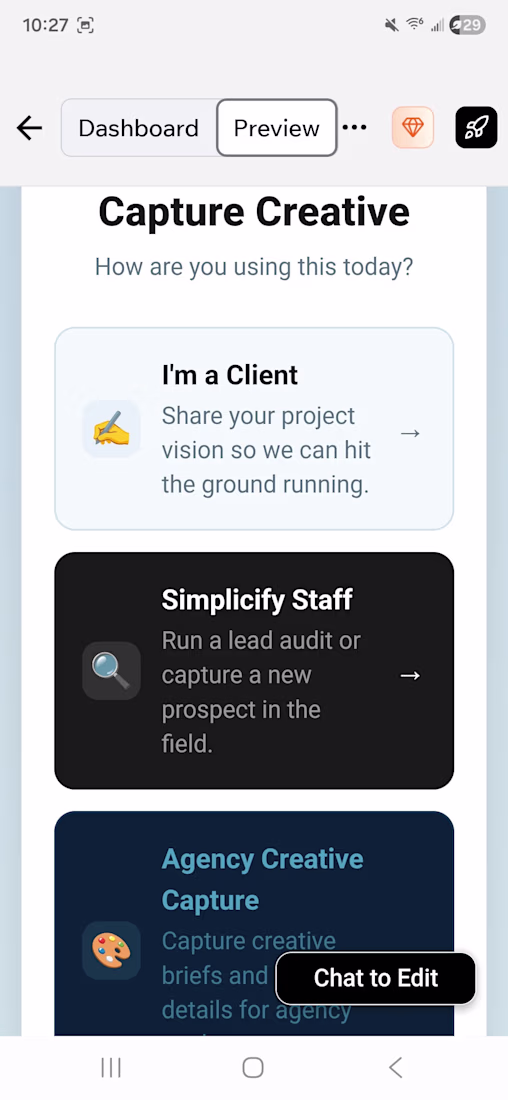Open the Agency Creative Capture heading

coord(262,879)
